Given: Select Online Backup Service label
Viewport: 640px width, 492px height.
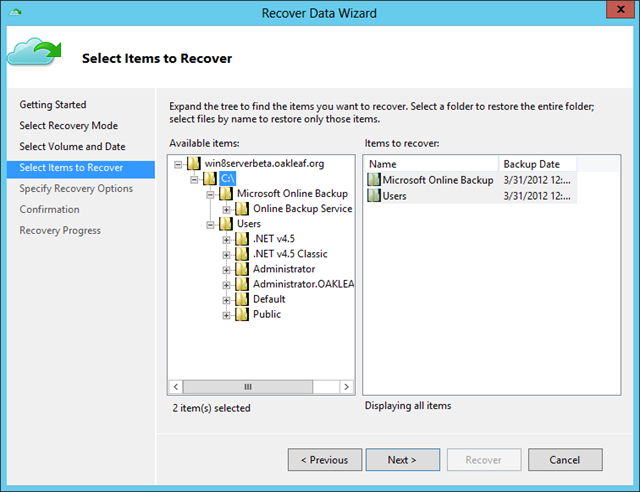Looking at the screenshot, I should coord(302,209).
